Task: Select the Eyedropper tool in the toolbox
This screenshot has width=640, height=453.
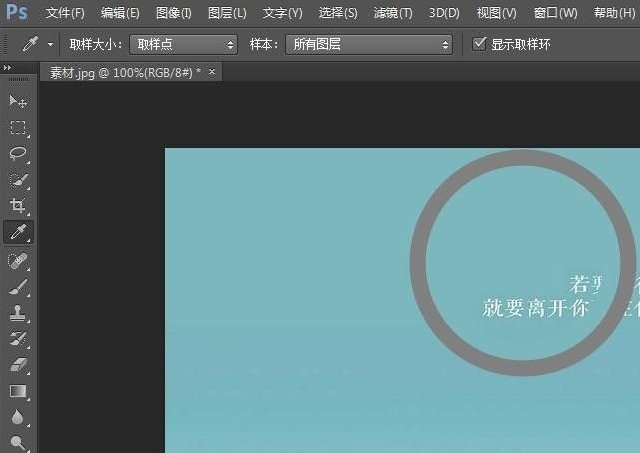Action: click(18, 232)
